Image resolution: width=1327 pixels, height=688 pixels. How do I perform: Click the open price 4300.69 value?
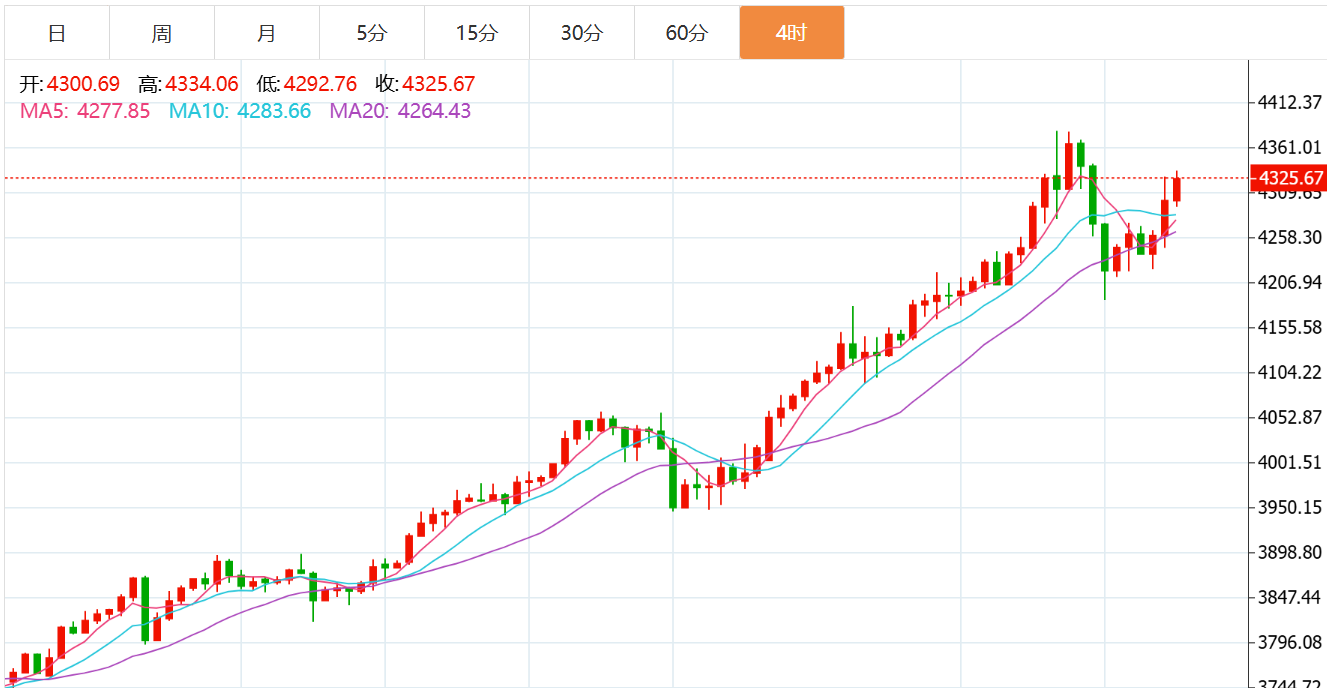pyautogui.click(x=83, y=85)
